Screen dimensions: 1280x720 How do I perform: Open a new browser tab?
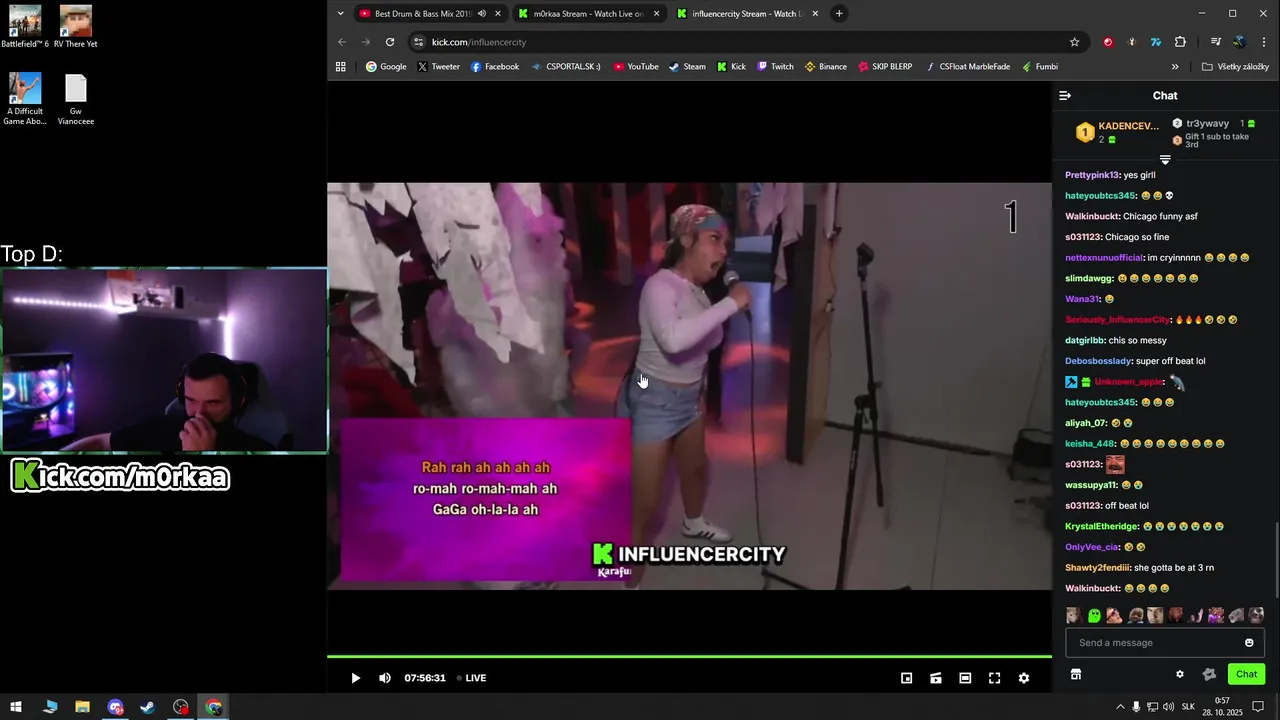tap(839, 14)
